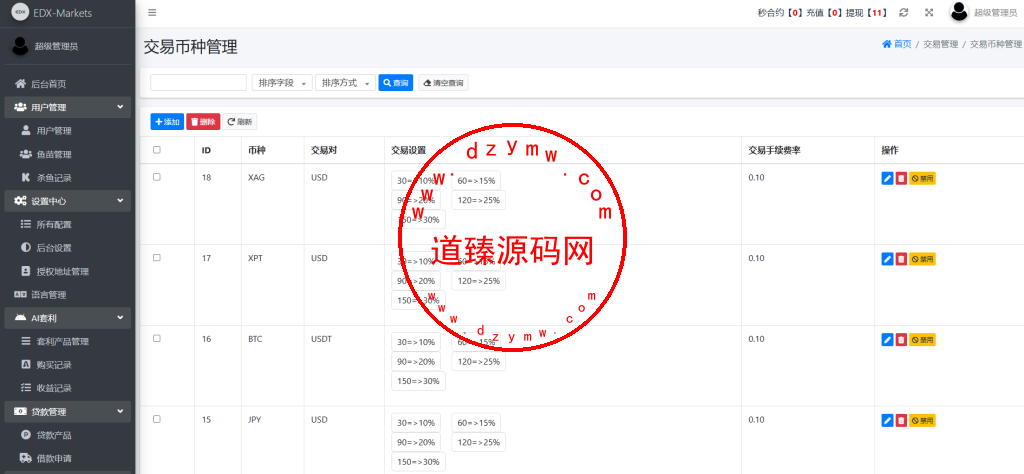The width and height of the screenshot is (1024, 474).
Task: Click the EDX-Markets logo
Action: [x=21, y=12]
